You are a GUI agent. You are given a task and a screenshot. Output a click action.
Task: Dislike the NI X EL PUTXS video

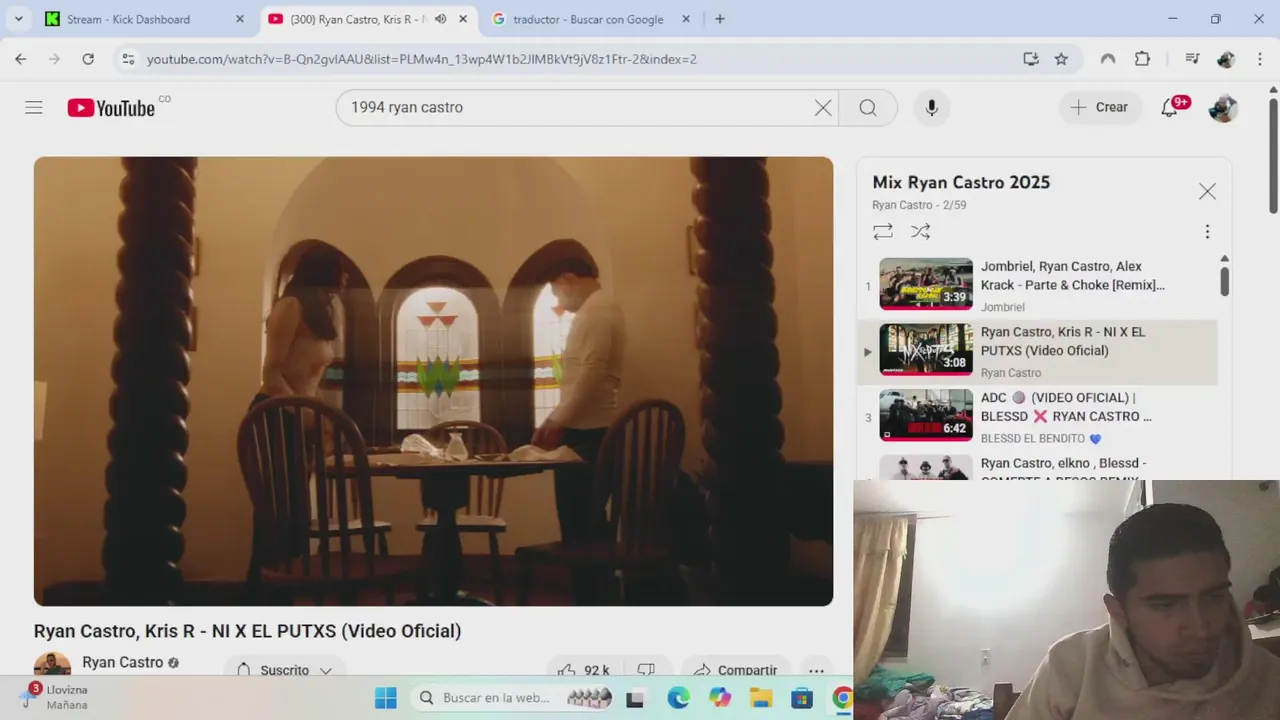[646, 670]
